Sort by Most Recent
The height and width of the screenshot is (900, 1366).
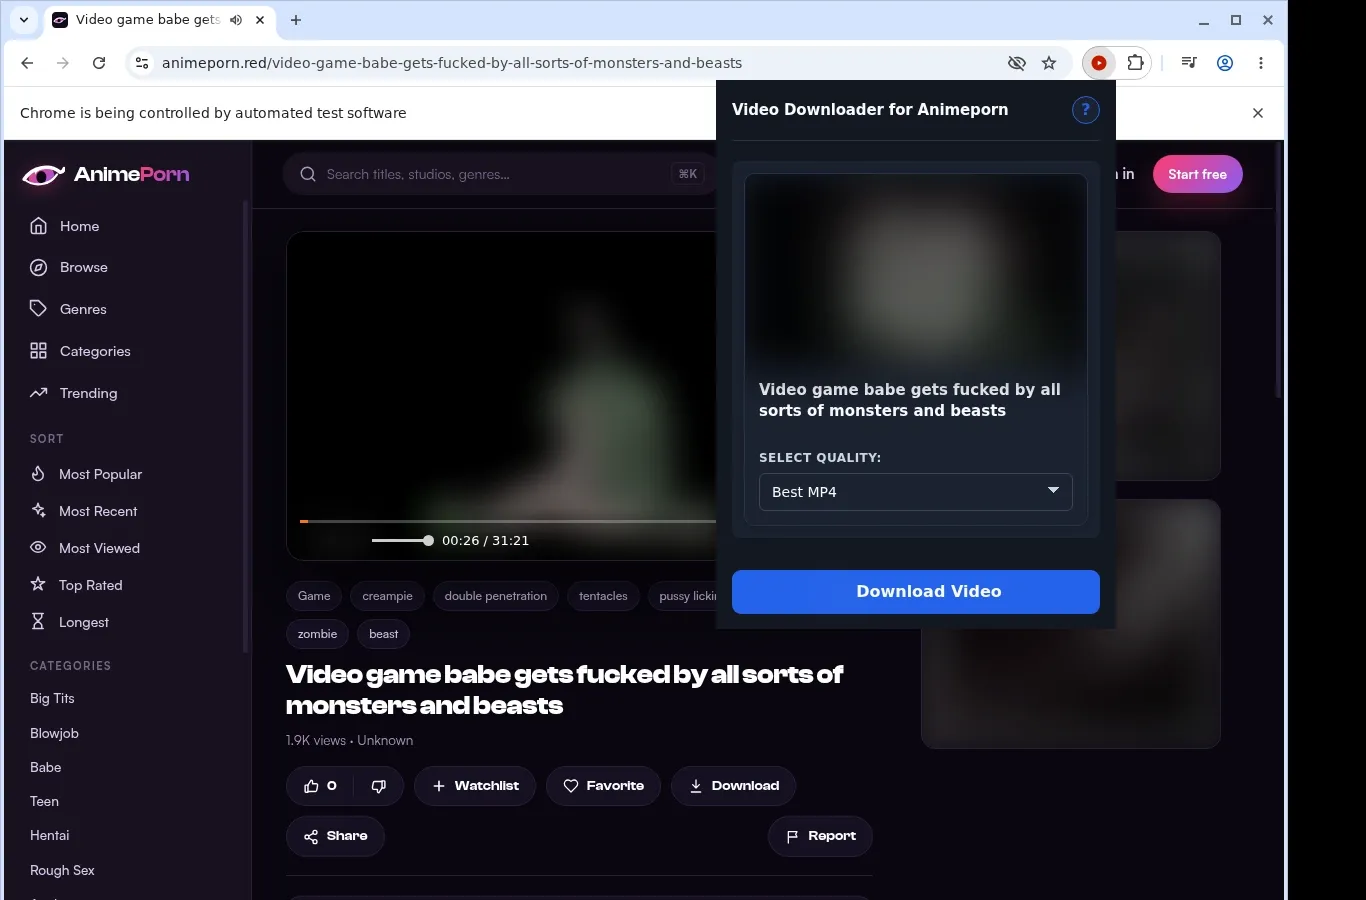(x=84, y=511)
